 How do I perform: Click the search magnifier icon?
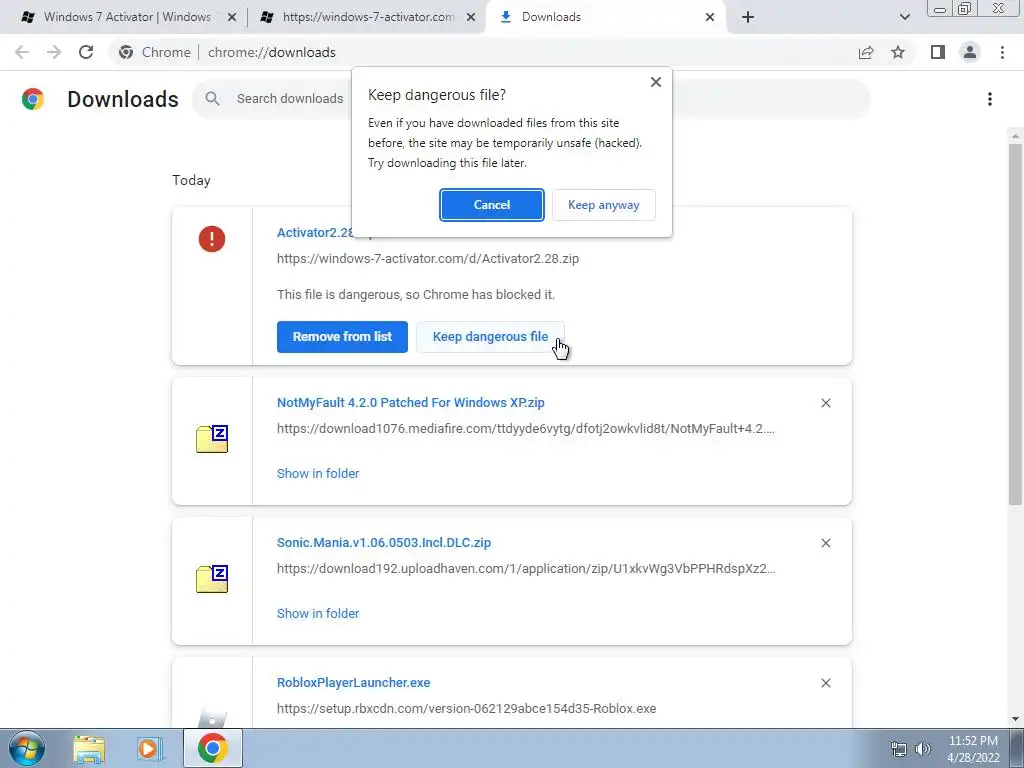[x=212, y=99]
